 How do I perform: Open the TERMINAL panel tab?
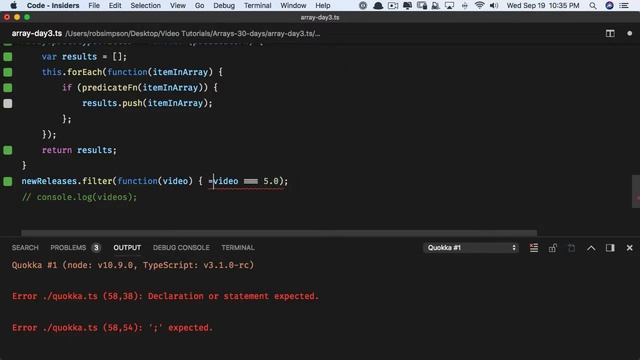point(238,248)
